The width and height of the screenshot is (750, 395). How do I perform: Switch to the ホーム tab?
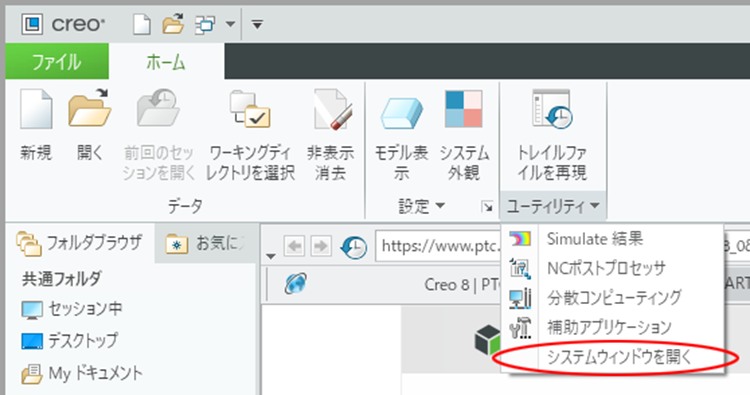(x=166, y=61)
